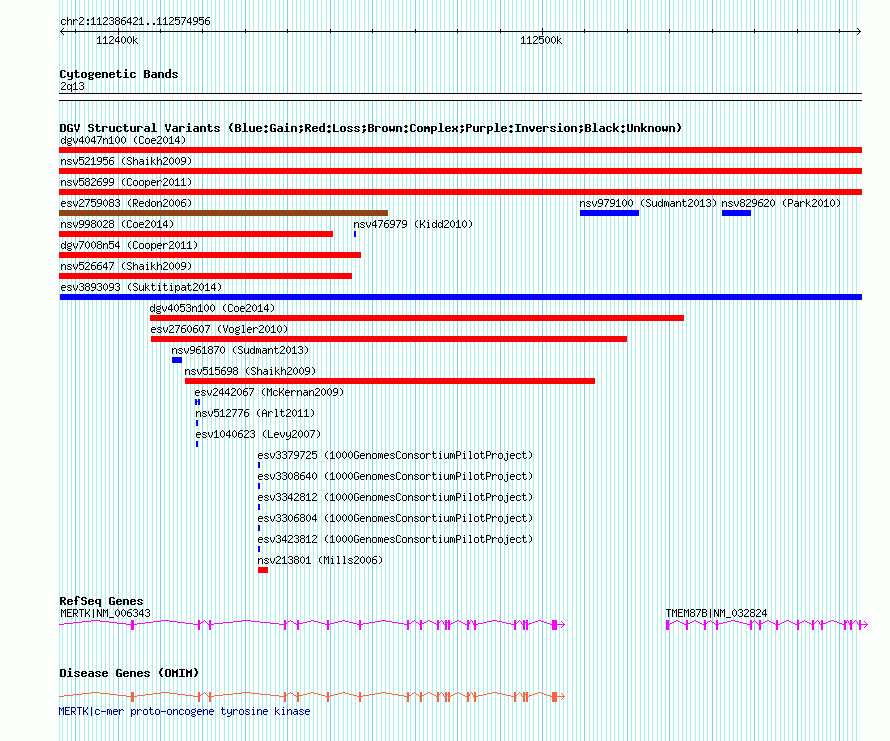Click the esv3379725 1000Genomes variant label
Screen dimensions: 890x741
[x=395, y=455]
